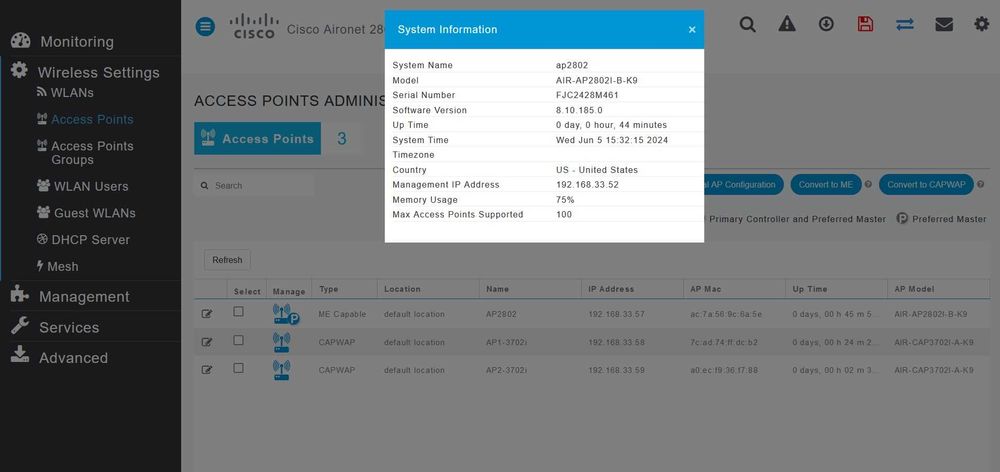
Task: Click the download circle icon
Action: 826,24
